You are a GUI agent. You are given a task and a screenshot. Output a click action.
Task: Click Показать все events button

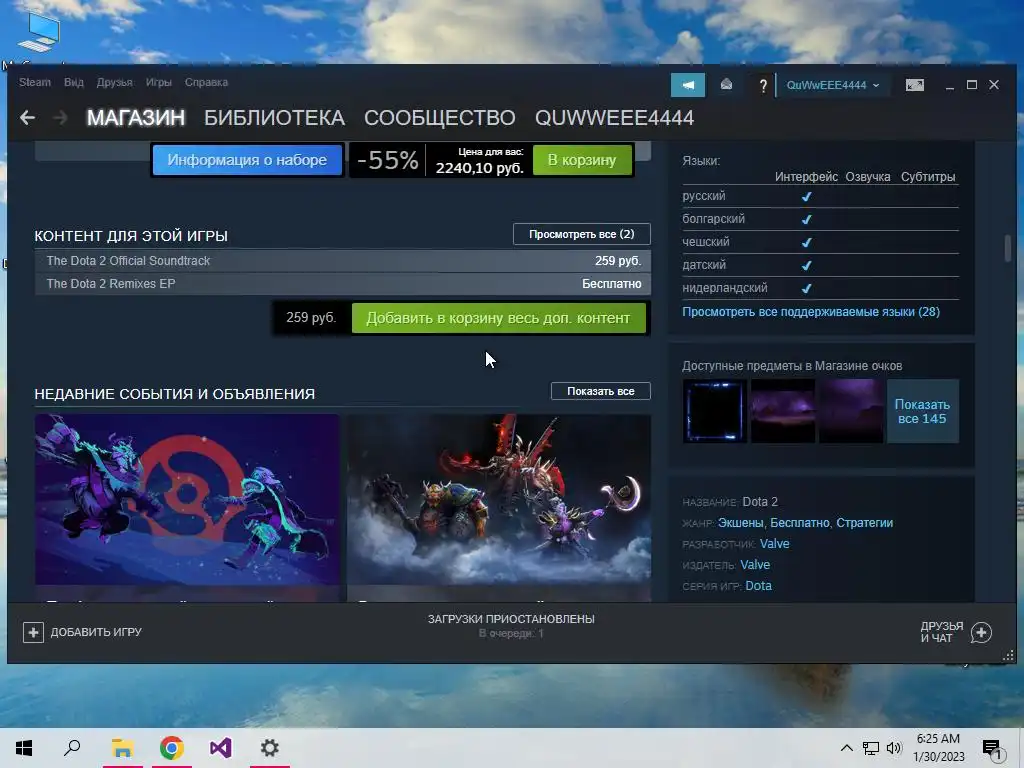pos(600,391)
